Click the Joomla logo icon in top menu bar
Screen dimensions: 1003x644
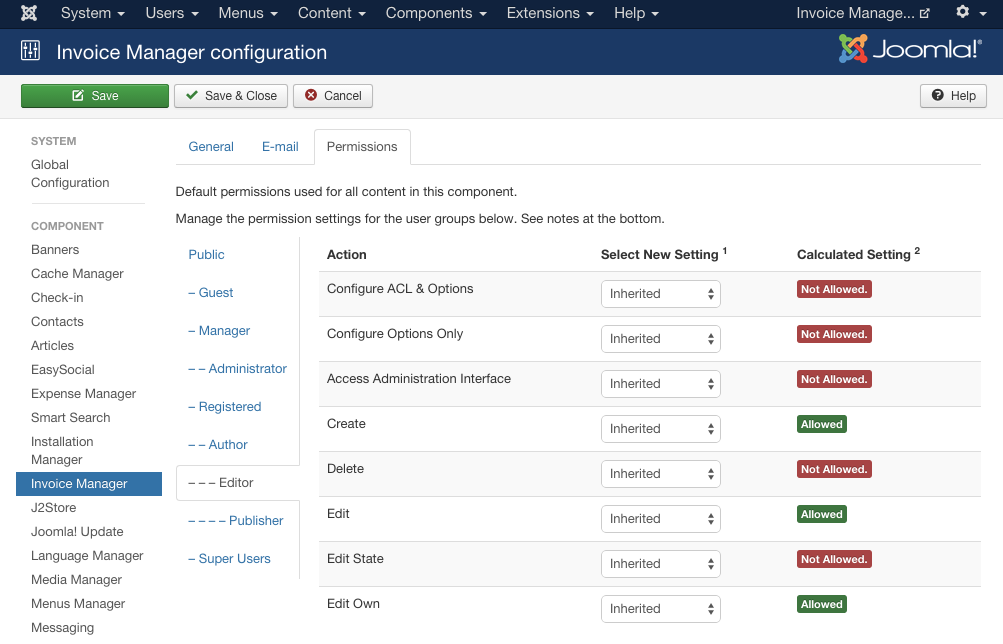(x=29, y=13)
